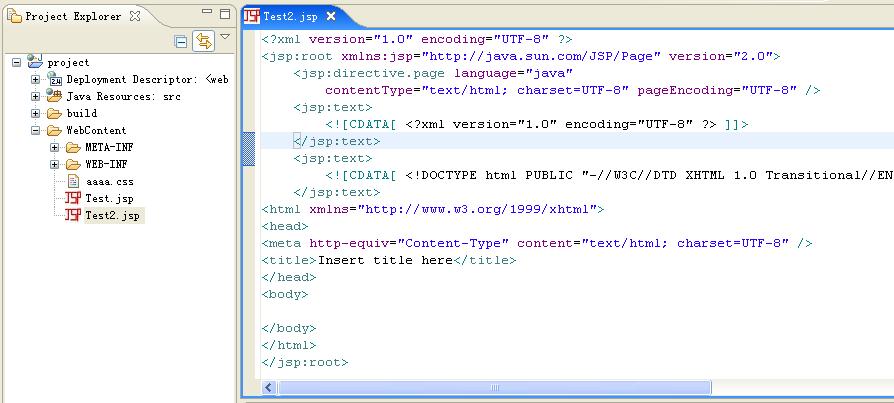894x403 pixels.
Task: Toggle Link with Editor button
Action: (x=204, y=41)
